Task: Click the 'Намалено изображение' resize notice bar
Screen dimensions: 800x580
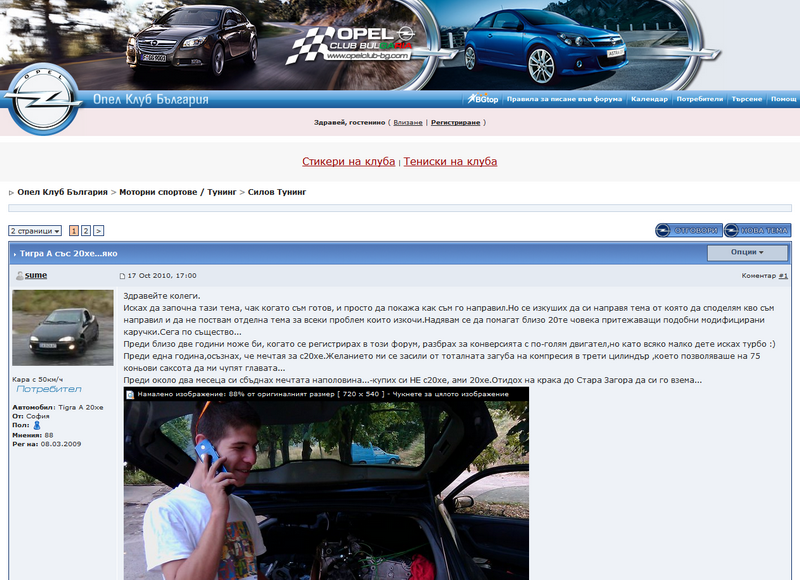Action: click(x=326, y=394)
